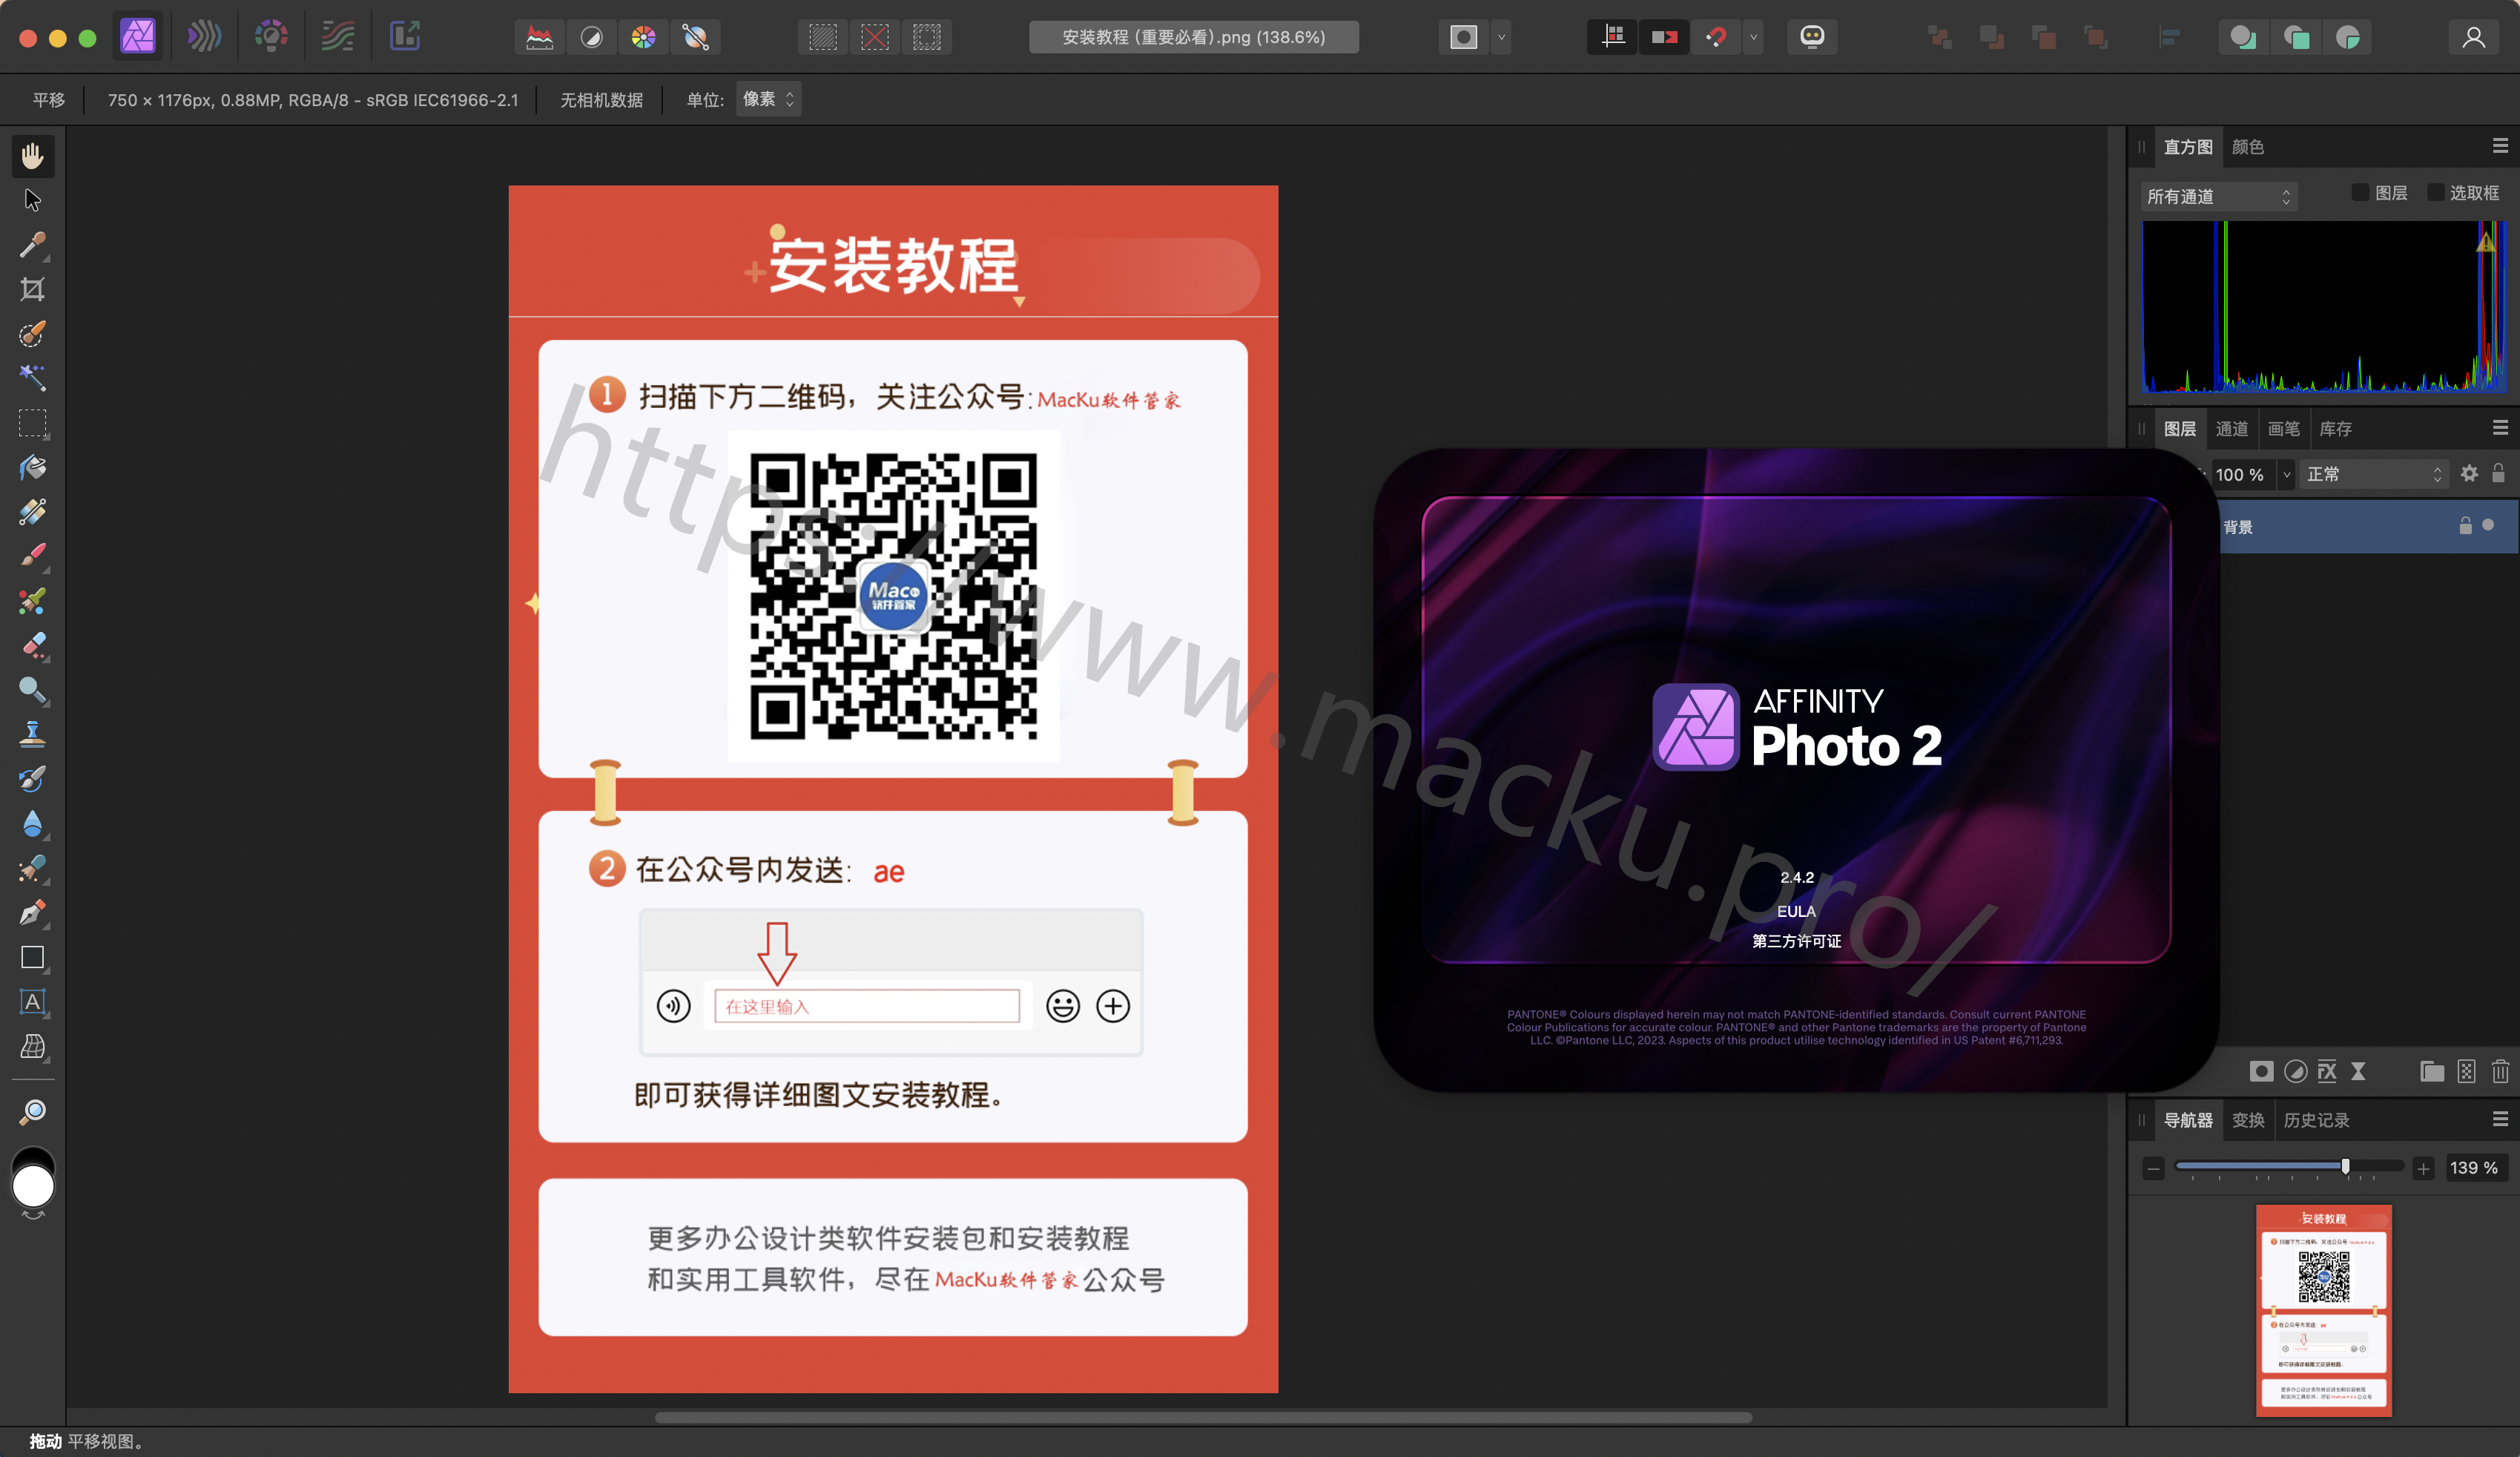Toggle snapping with the magnet icon
2520x1457 pixels.
point(1716,38)
